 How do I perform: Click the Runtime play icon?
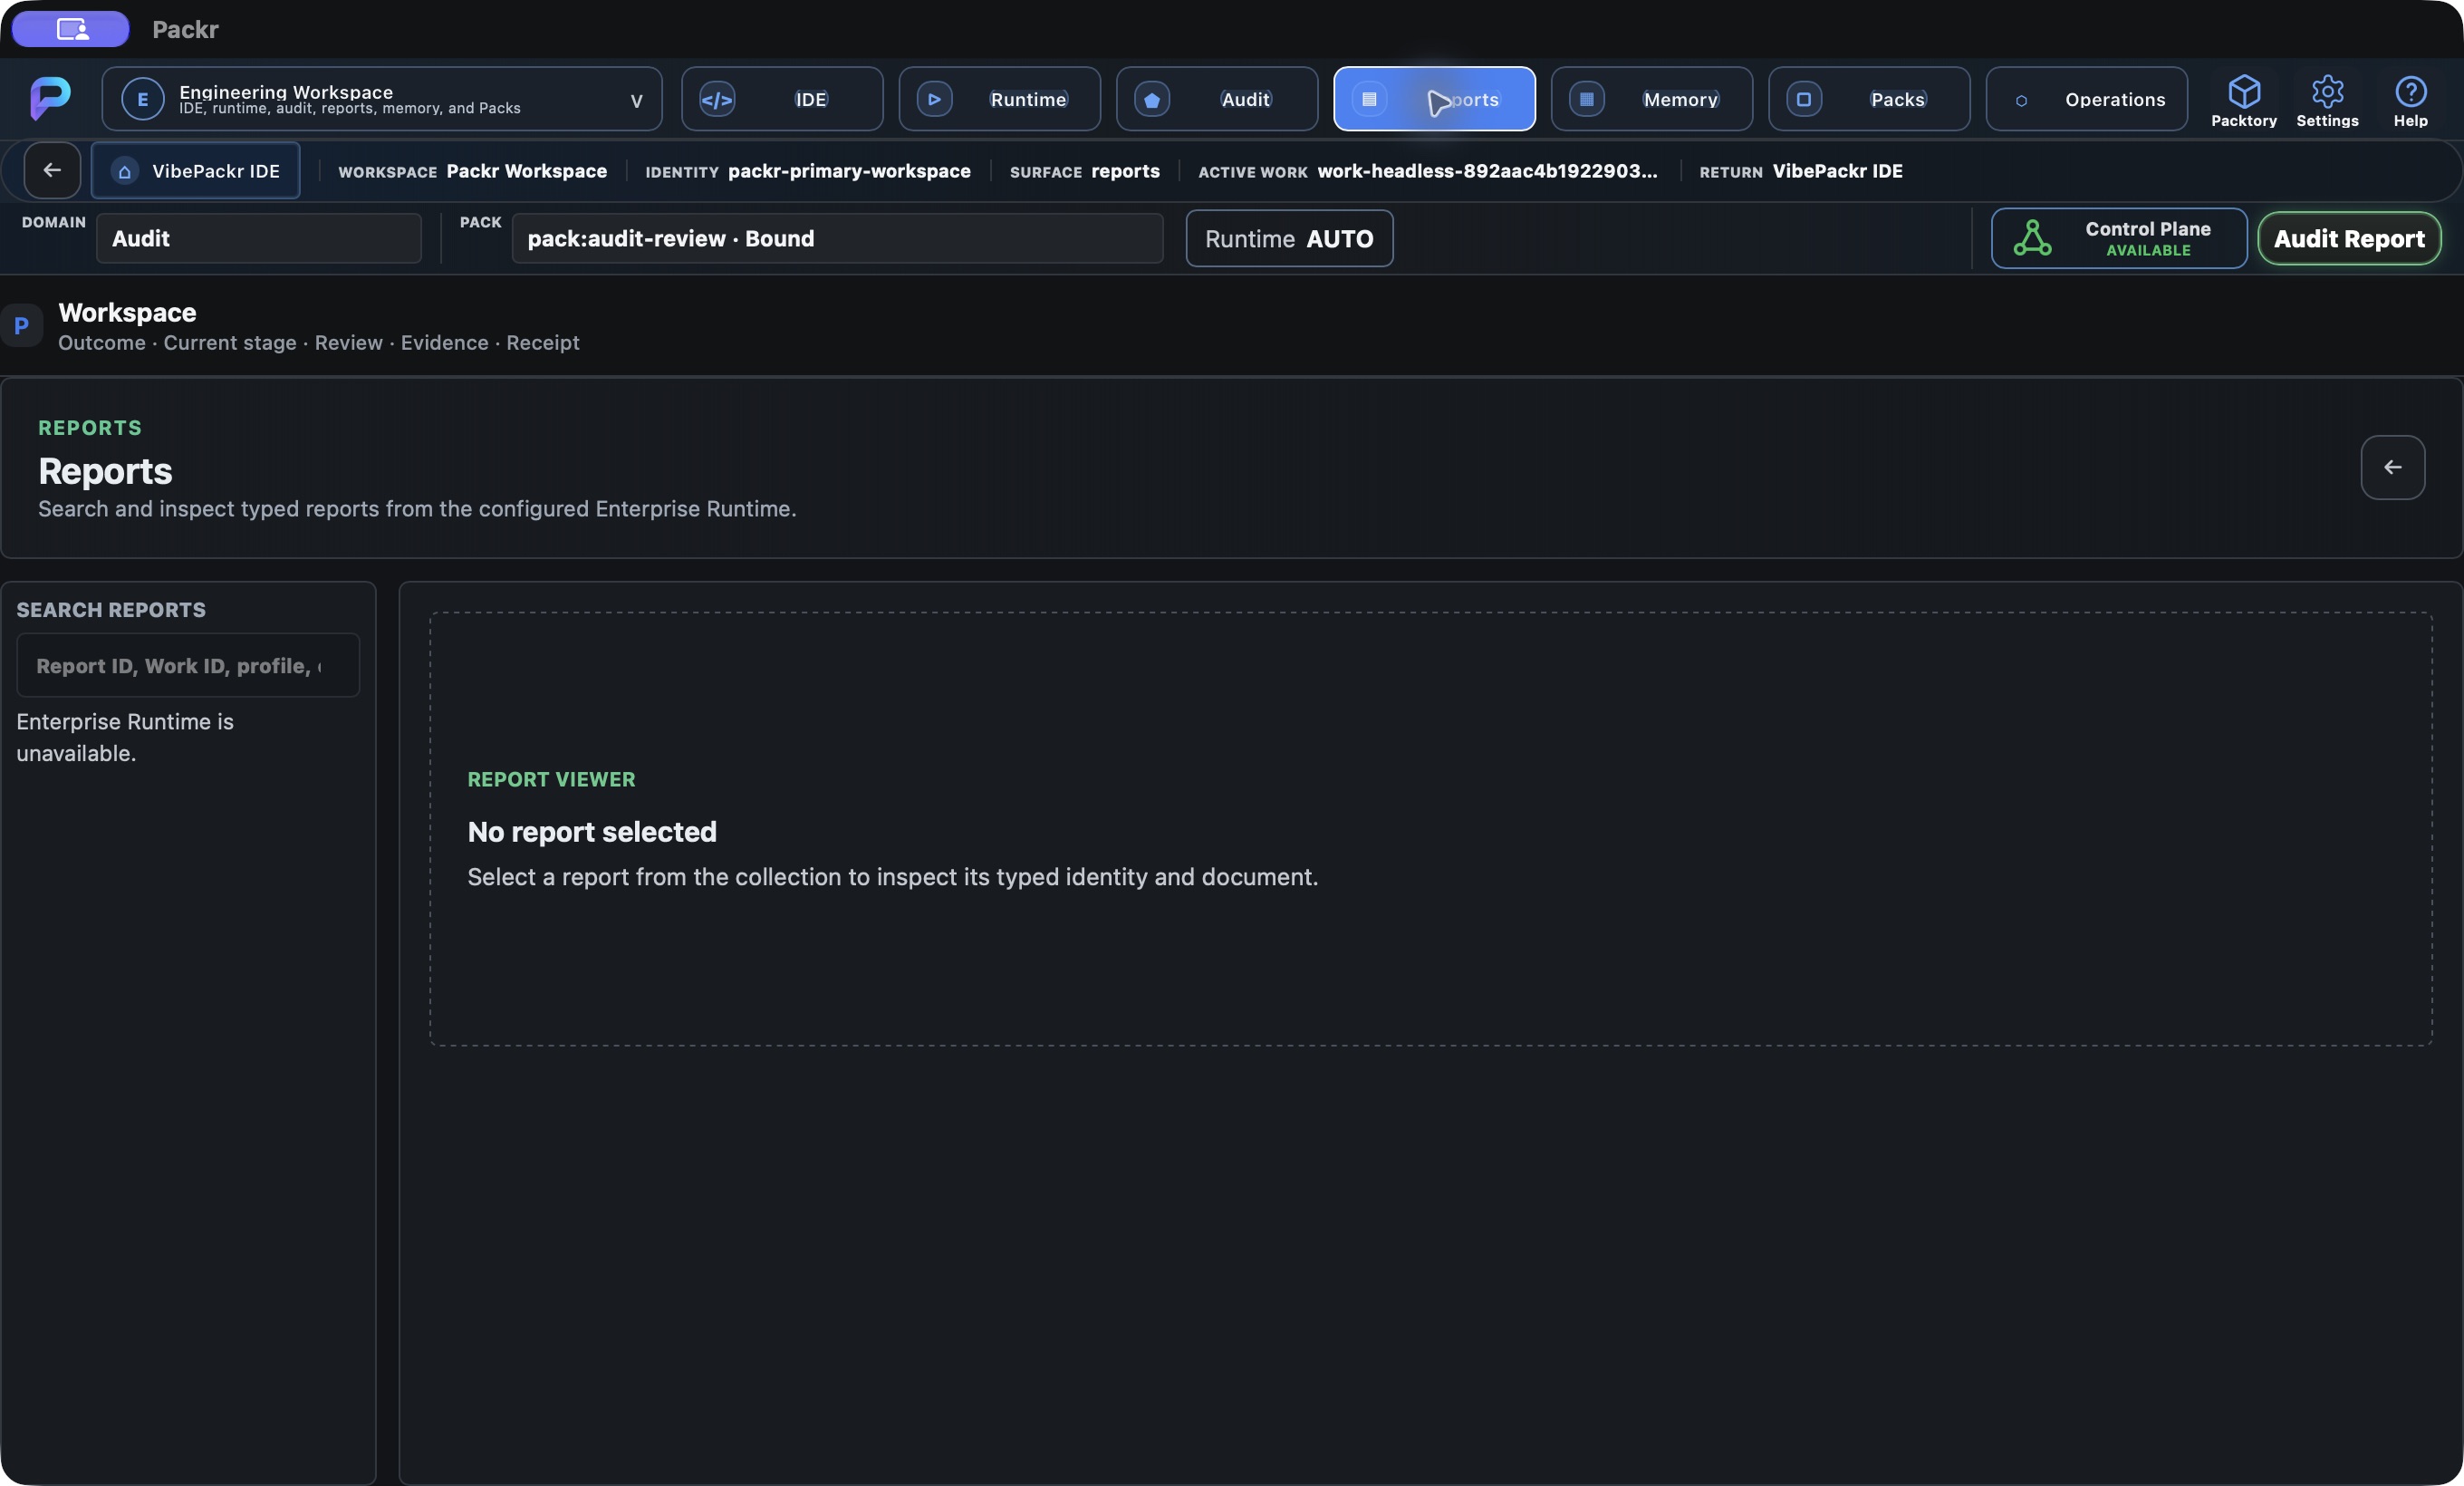point(934,99)
